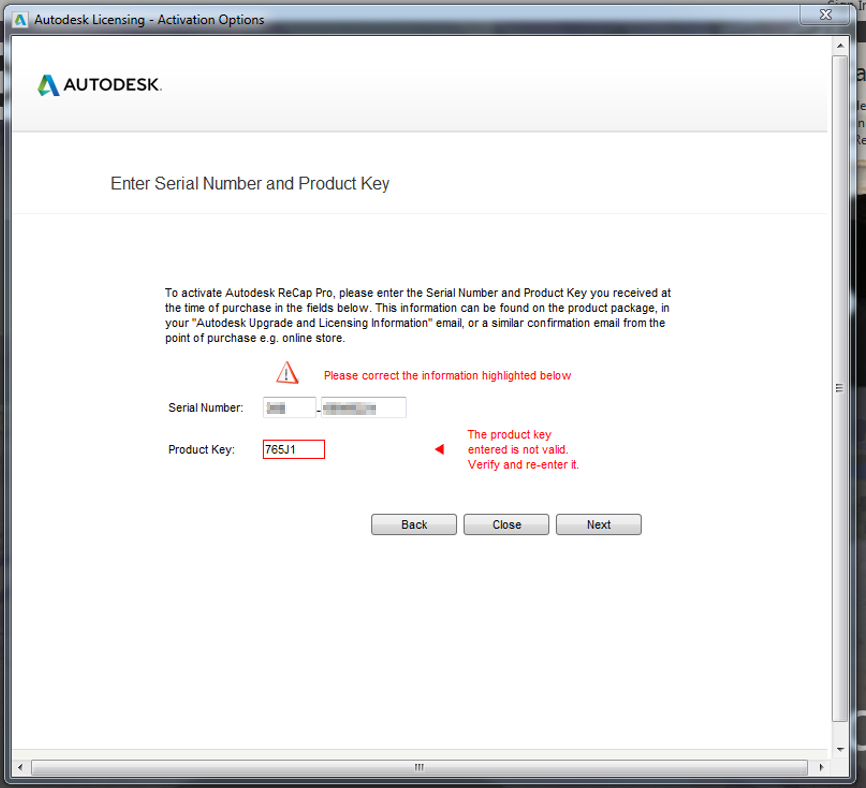Click the vertical scrollbar up arrow
The width and height of the screenshot is (866, 788).
pos(840,46)
